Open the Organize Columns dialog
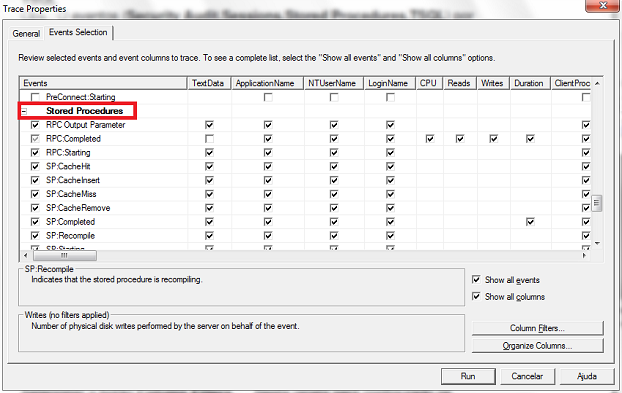622x393 pixels. pyautogui.click(x=538, y=345)
